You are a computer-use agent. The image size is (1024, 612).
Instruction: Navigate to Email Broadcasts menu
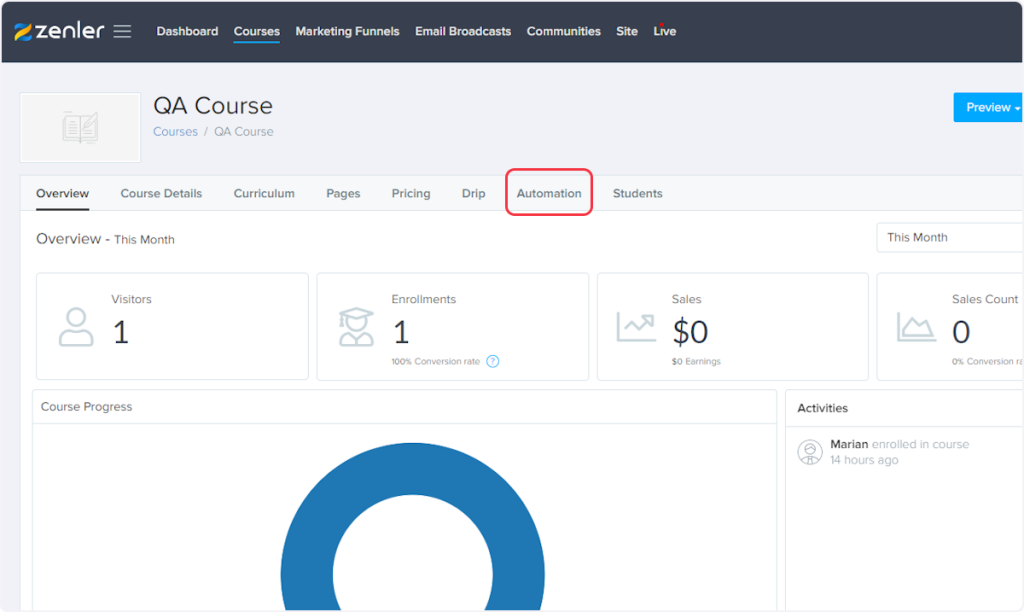point(463,31)
